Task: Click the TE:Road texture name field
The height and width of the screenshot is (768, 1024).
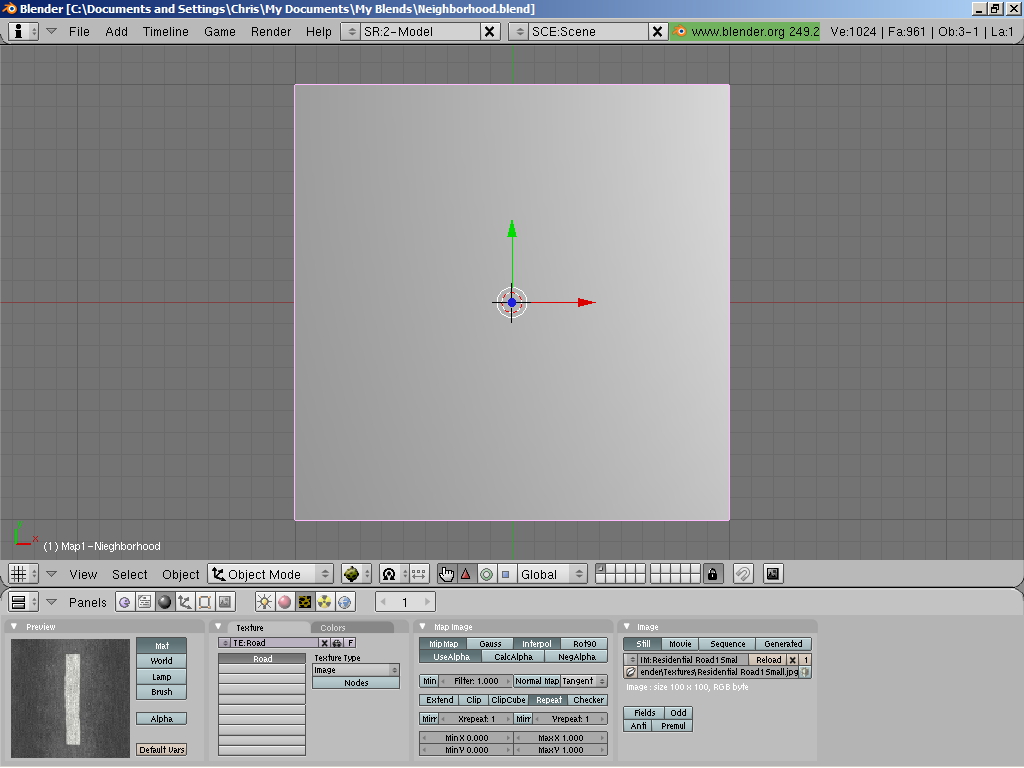Action: tap(274, 643)
